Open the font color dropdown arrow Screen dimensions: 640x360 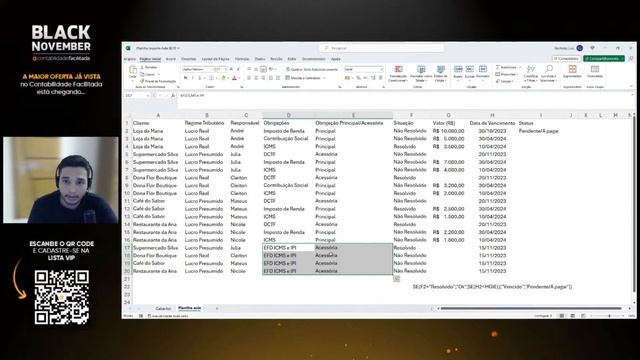239,78
